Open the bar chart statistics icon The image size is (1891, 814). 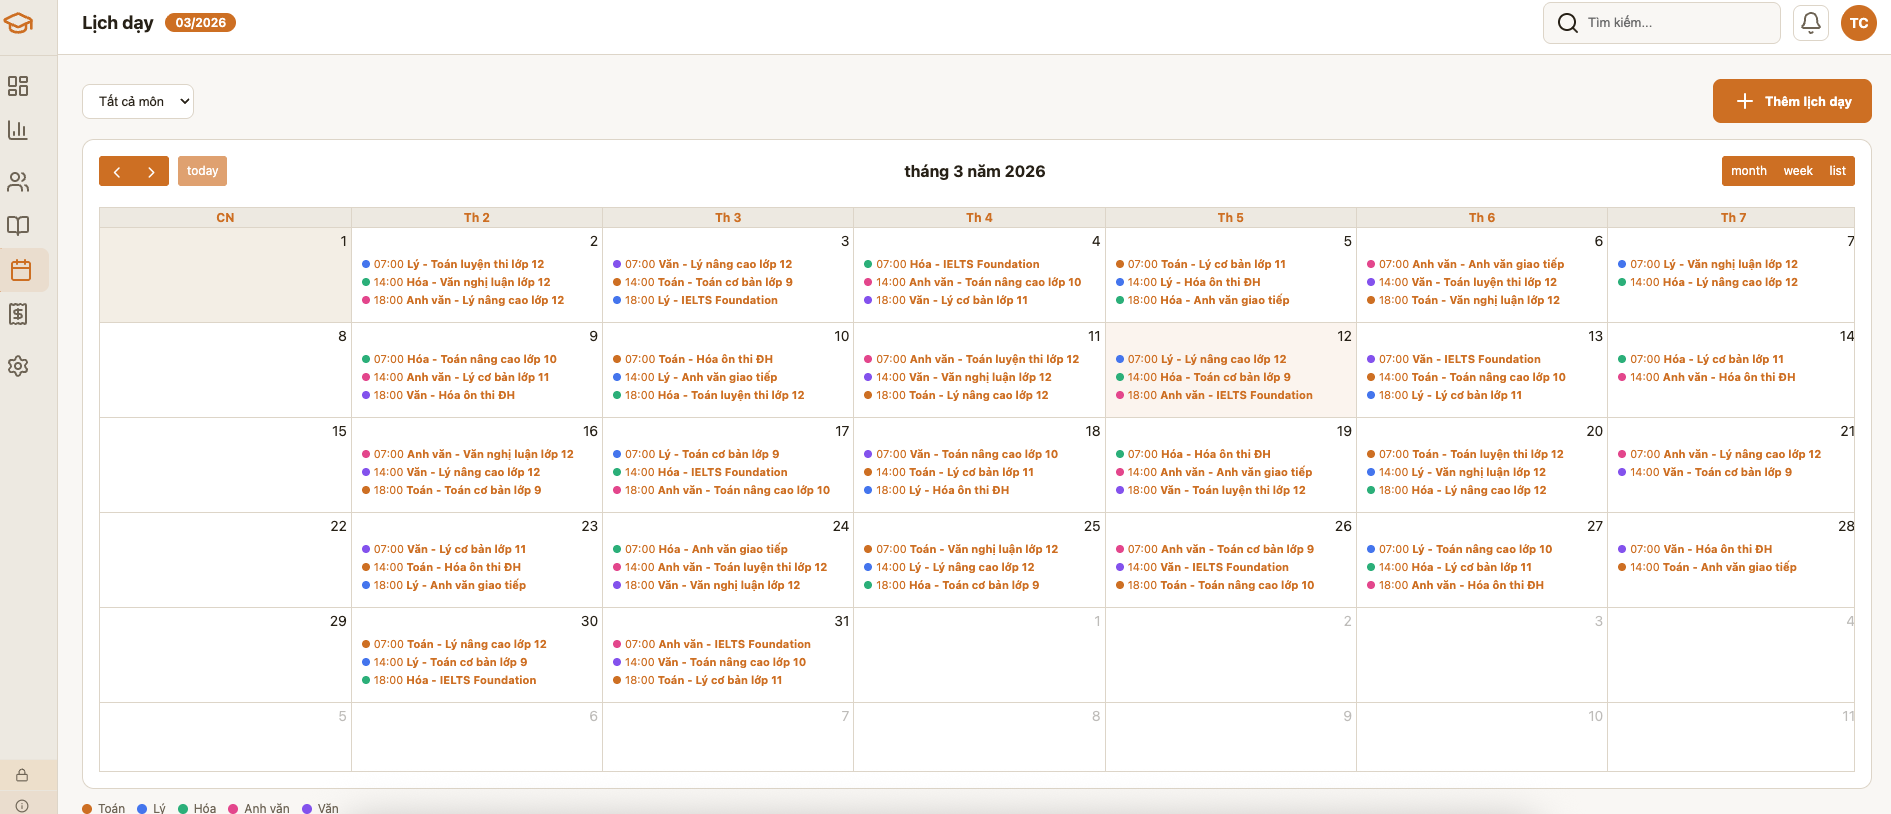pos(18,130)
